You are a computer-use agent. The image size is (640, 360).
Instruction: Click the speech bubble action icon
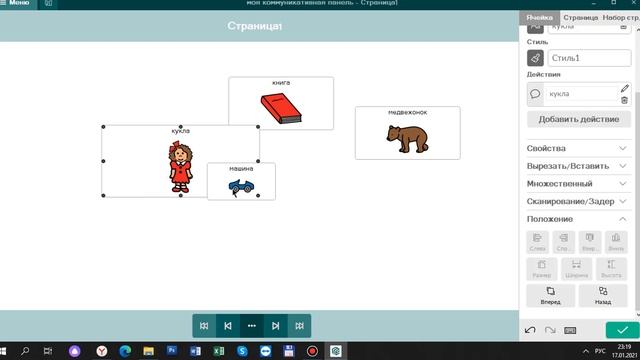pyautogui.click(x=535, y=94)
